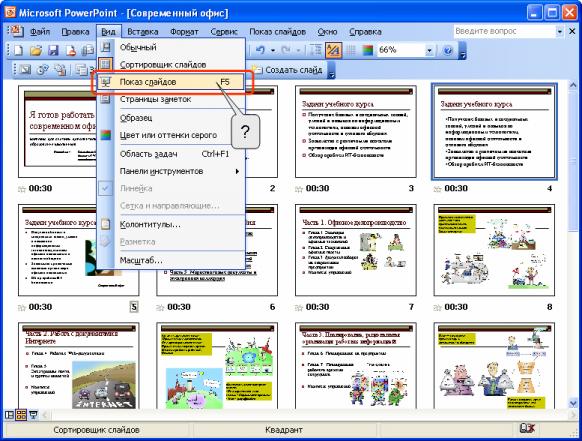Viewport: 582px width, 441px height.
Task: Click the Undo arrow icon
Action: pos(260,50)
